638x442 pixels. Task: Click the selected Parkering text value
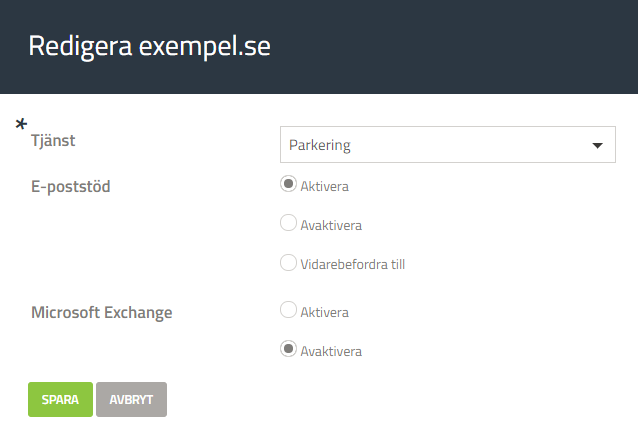coord(320,145)
